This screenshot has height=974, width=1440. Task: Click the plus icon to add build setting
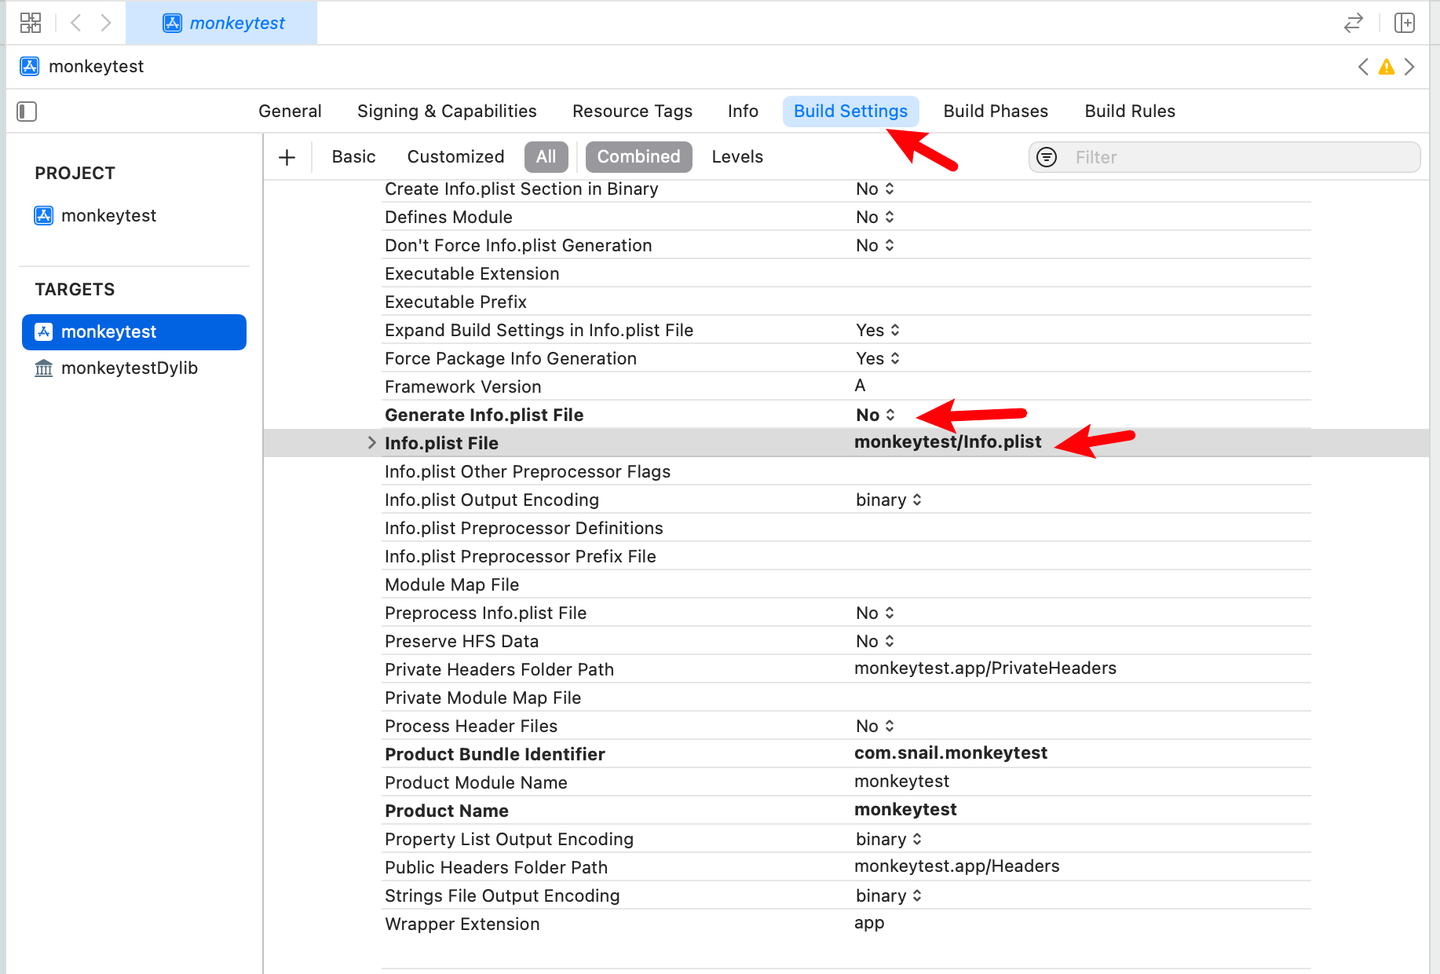pyautogui.click(x=287, y=157)
